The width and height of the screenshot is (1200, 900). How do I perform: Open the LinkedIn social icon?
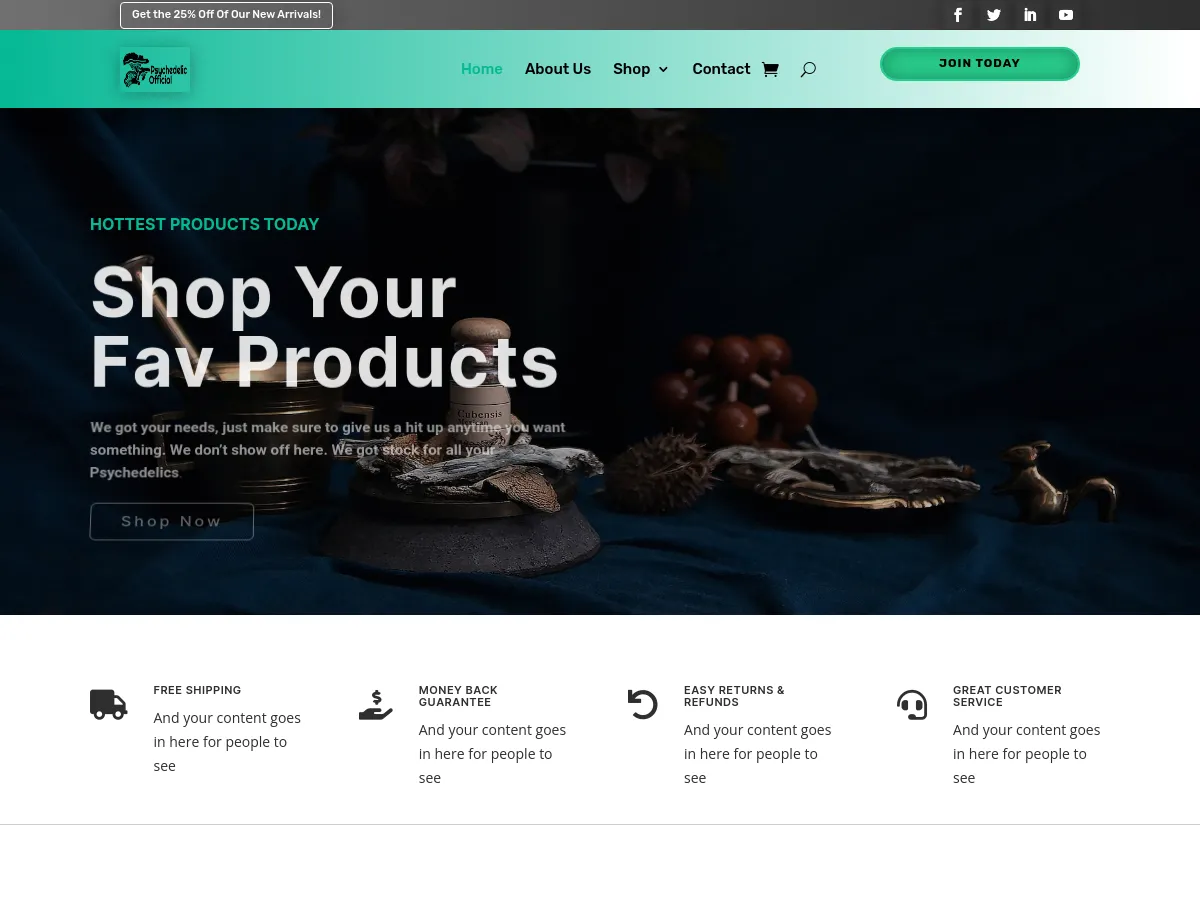[1030, 15]
